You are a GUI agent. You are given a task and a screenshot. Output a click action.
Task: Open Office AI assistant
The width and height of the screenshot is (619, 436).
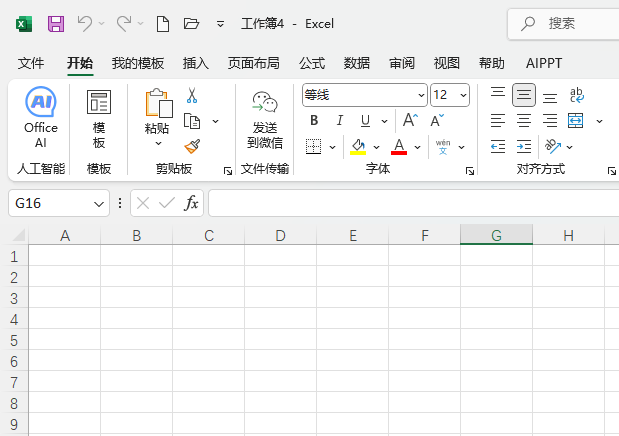(41, 117)
